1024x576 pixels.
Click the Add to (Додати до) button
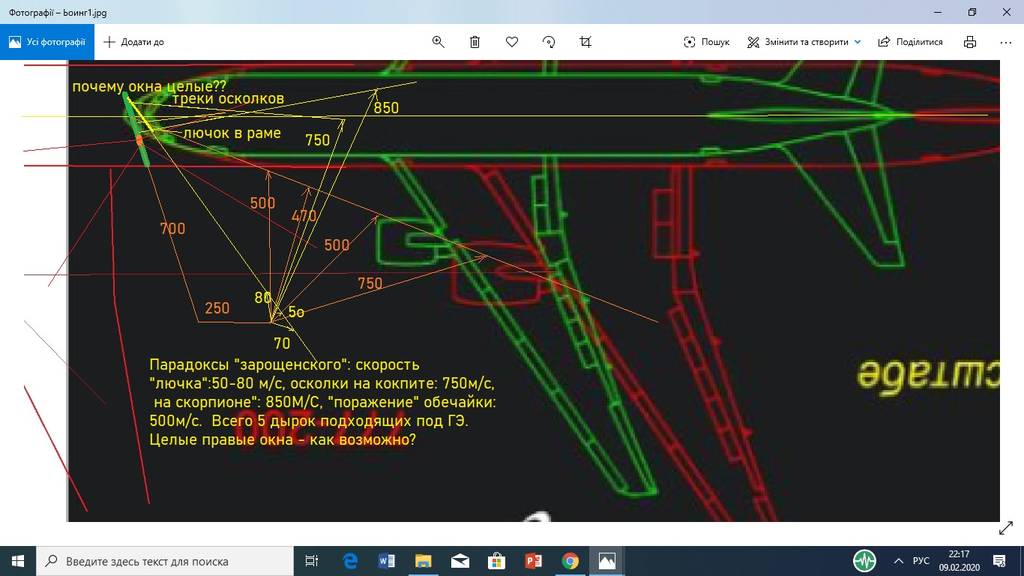134,42
